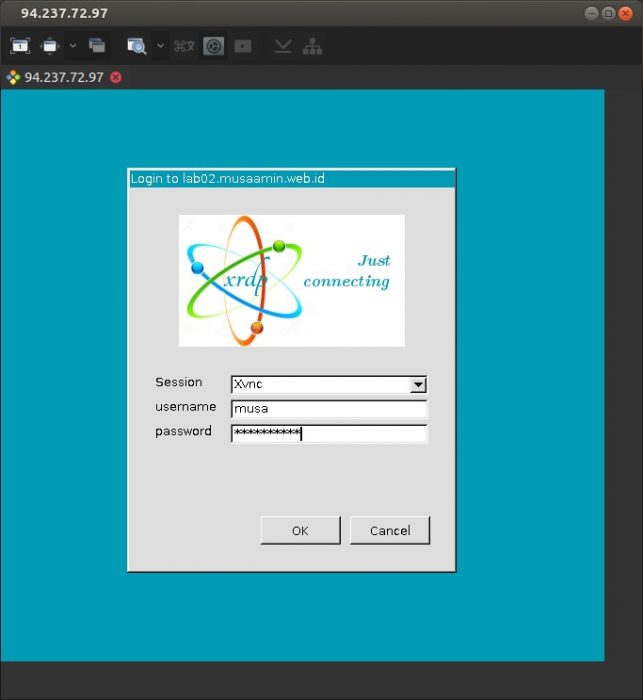This screenshot has width=643, height=700.
Task: Open the fullscreen options dropdown arrow
Action: [x=72, y=46]
